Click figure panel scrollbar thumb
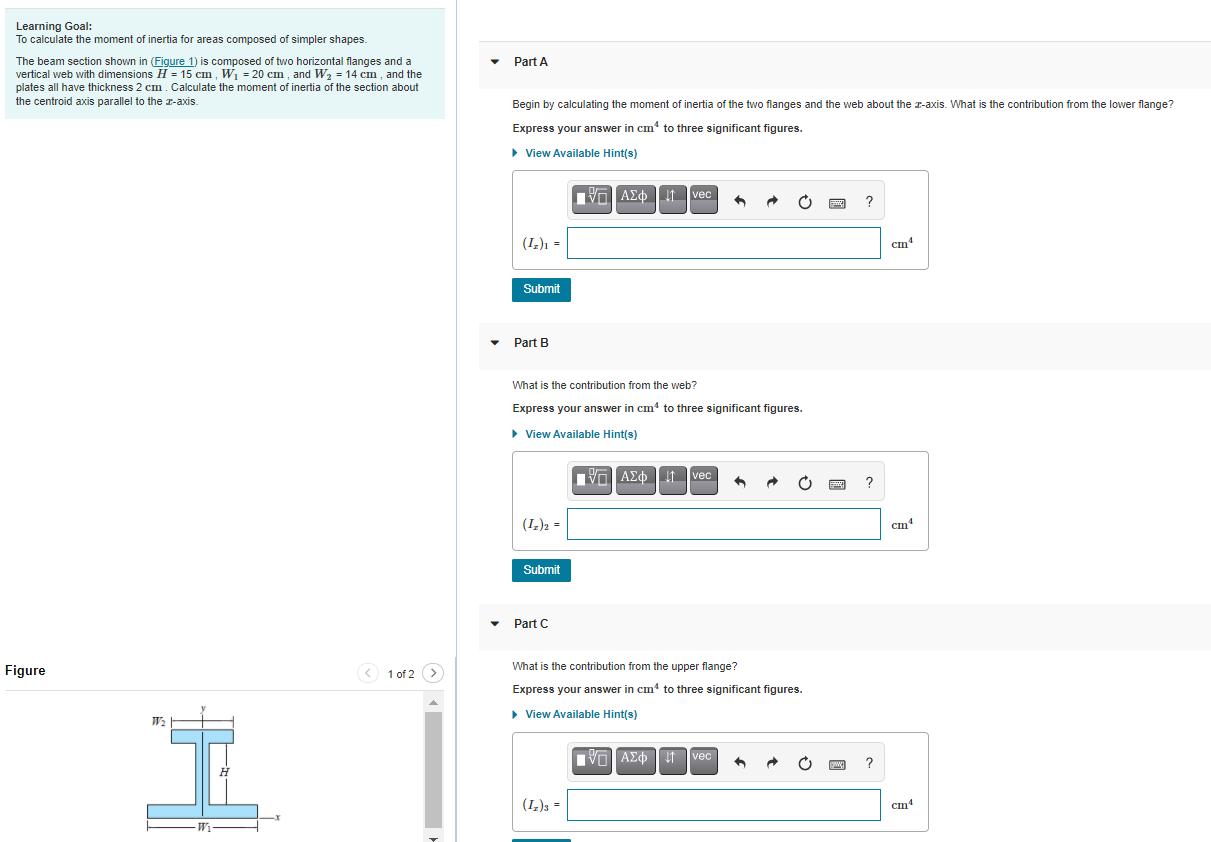 433,769
